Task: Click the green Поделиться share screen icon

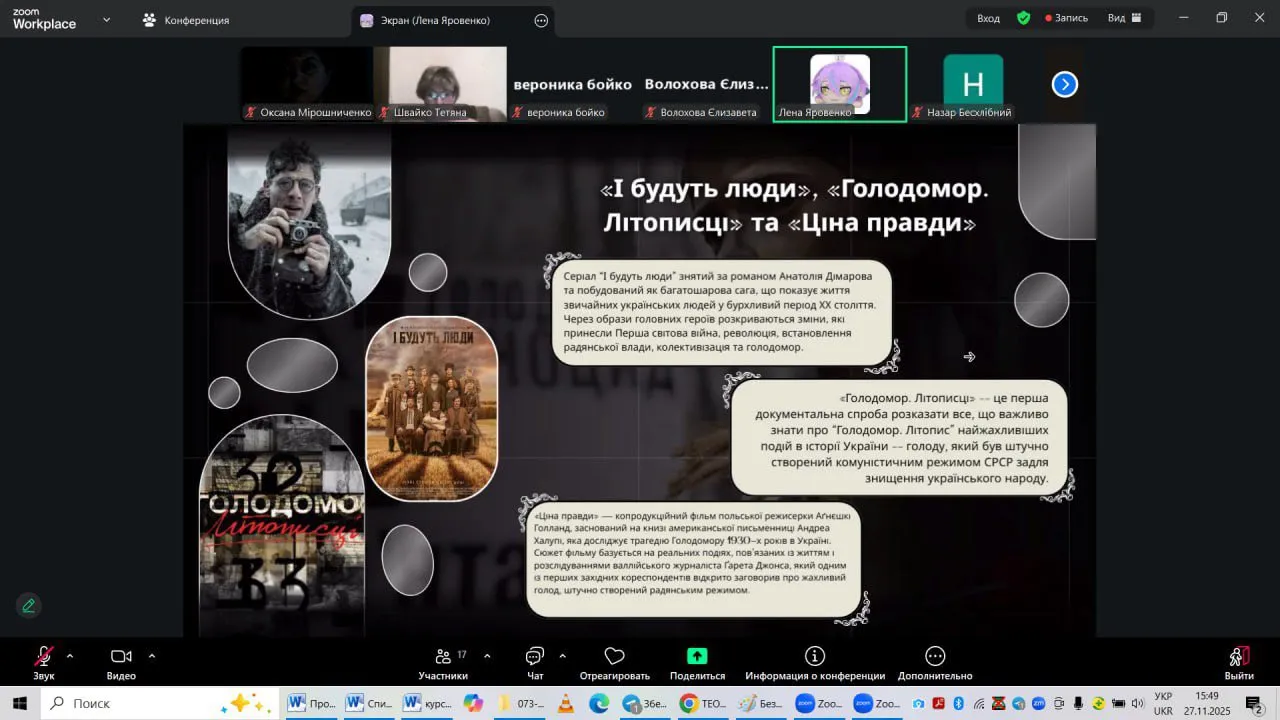Action: click(697, 657)
